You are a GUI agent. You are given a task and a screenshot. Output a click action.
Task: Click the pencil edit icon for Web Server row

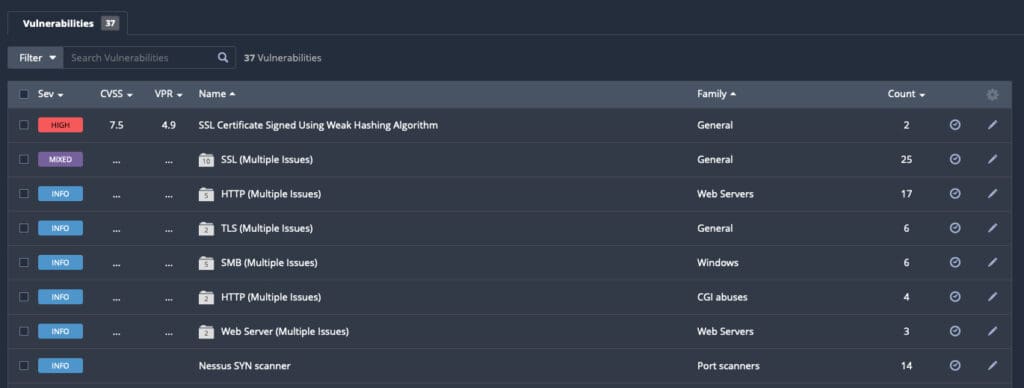992,331
